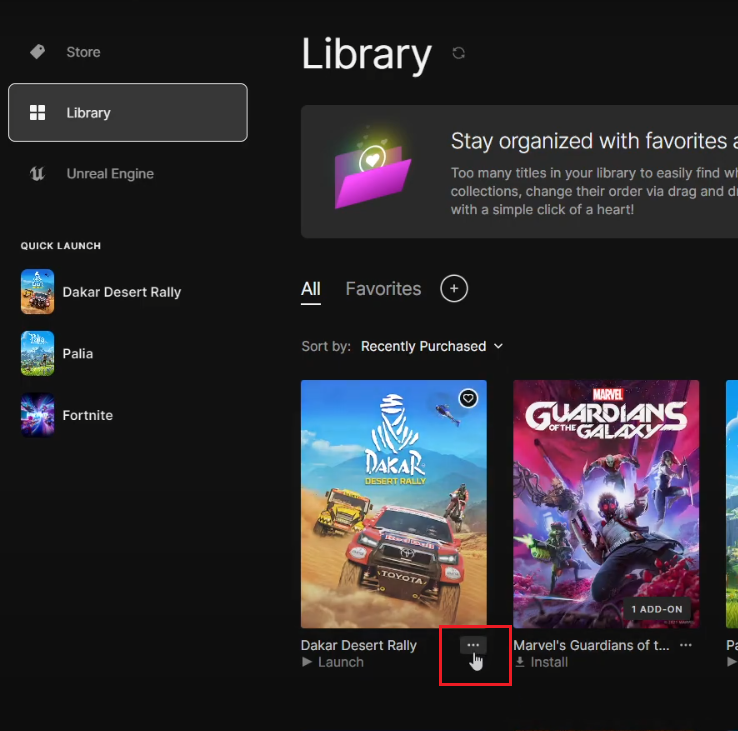The image size is (738, 731).
Task: Open the Dakar Desert Rally cover art
Action: [394, 504]
